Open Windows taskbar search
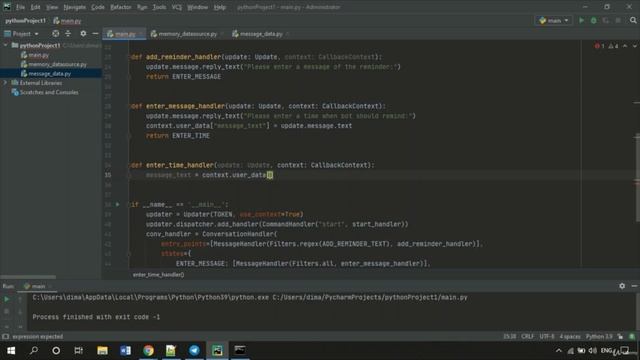 [34, 351]
